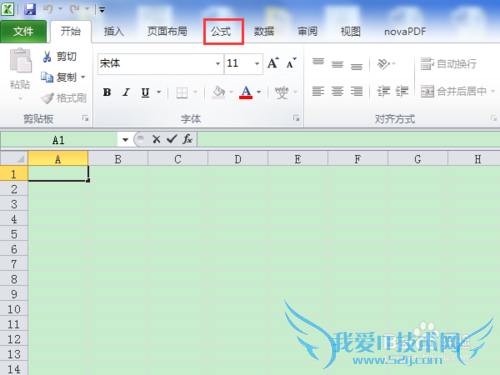Expand the Name Box dropdown arrow
The width and height of the screenshot is (500, 375).
pyautogui.click(x=125, y=140)
